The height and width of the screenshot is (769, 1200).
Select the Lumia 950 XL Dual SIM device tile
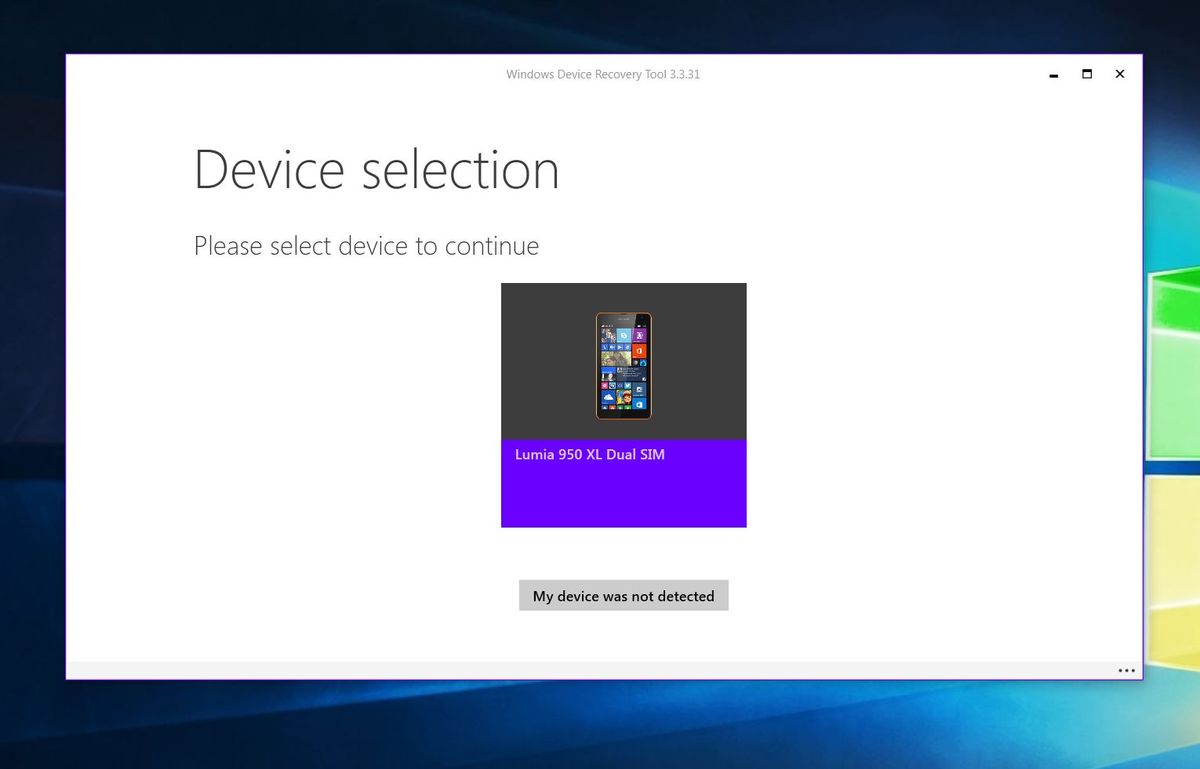point(623,404)
